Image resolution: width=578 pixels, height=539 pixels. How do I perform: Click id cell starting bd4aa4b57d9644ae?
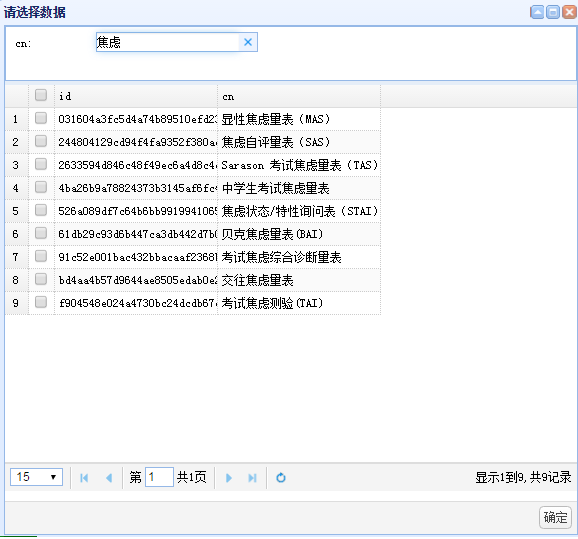pos(136,280)
